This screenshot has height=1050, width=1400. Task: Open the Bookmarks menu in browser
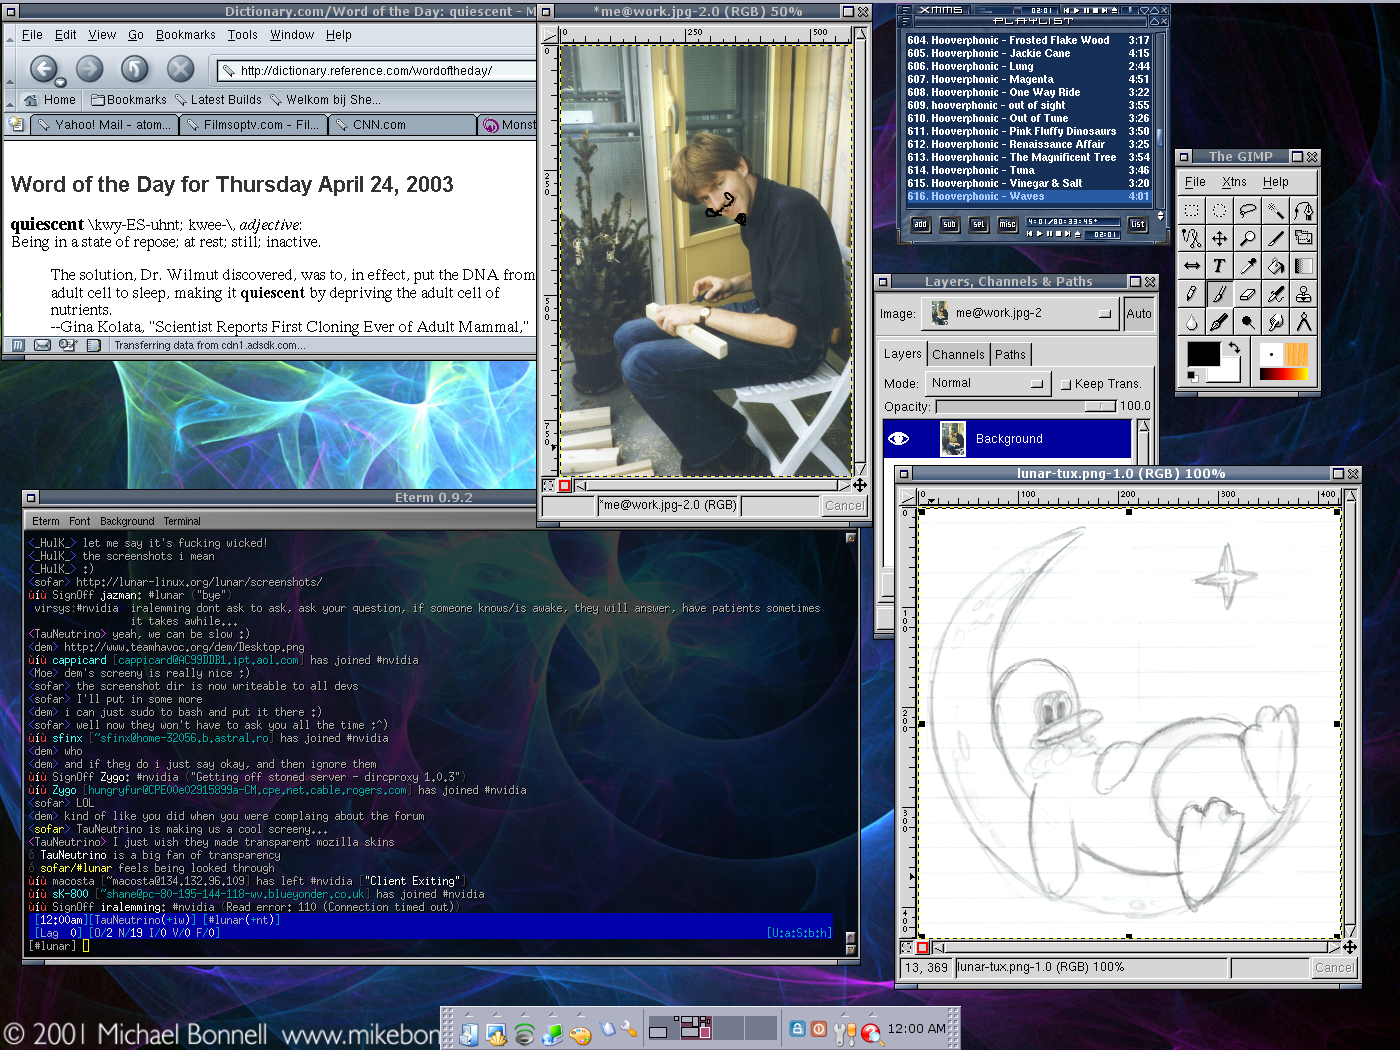tap(185, 35)
